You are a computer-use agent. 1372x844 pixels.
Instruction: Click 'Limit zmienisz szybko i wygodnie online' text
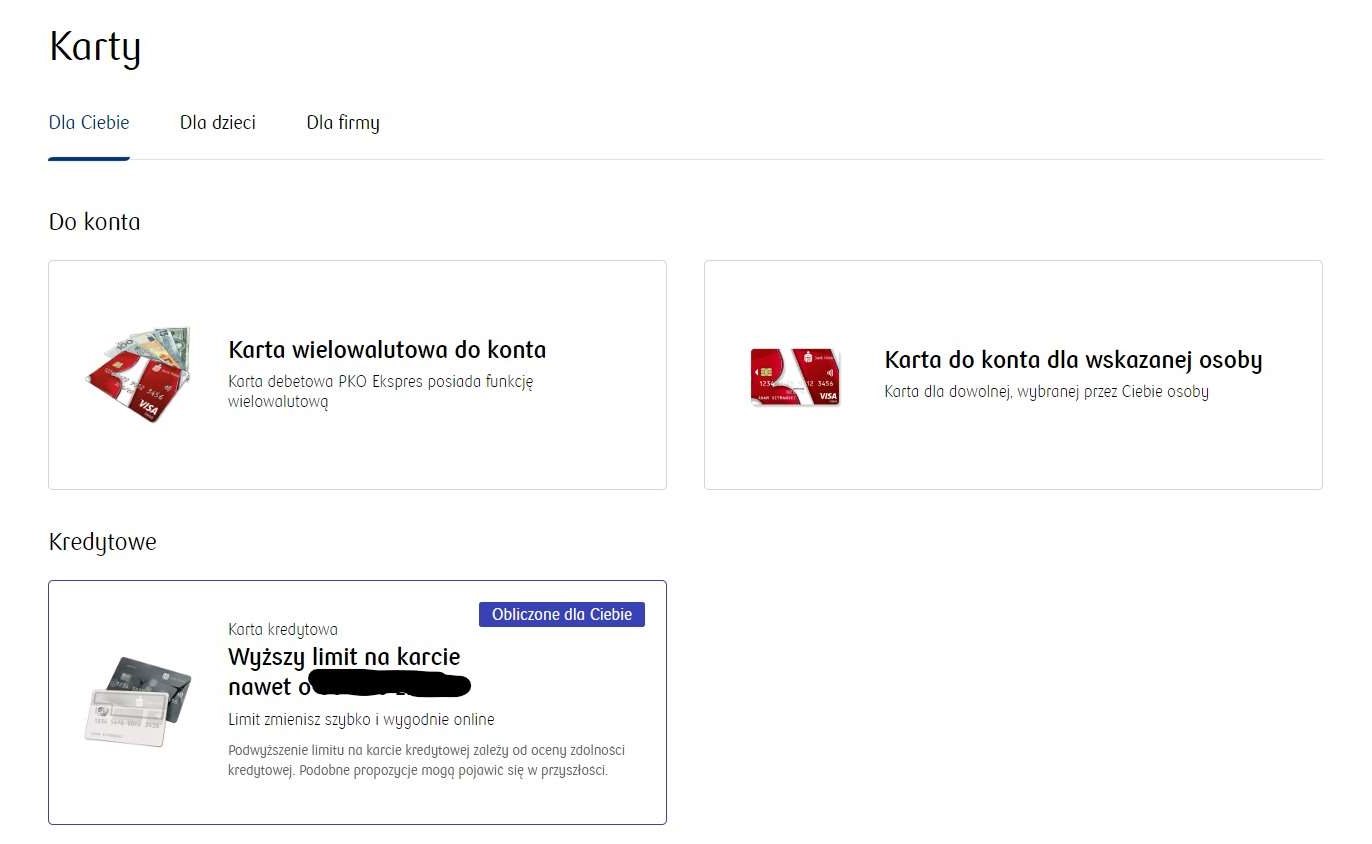point(361,720)
